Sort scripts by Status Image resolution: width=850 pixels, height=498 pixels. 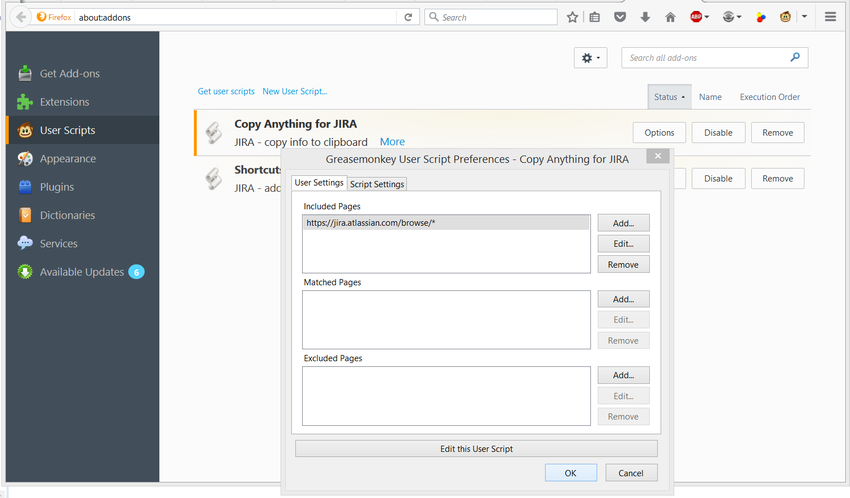pos(669,97)
